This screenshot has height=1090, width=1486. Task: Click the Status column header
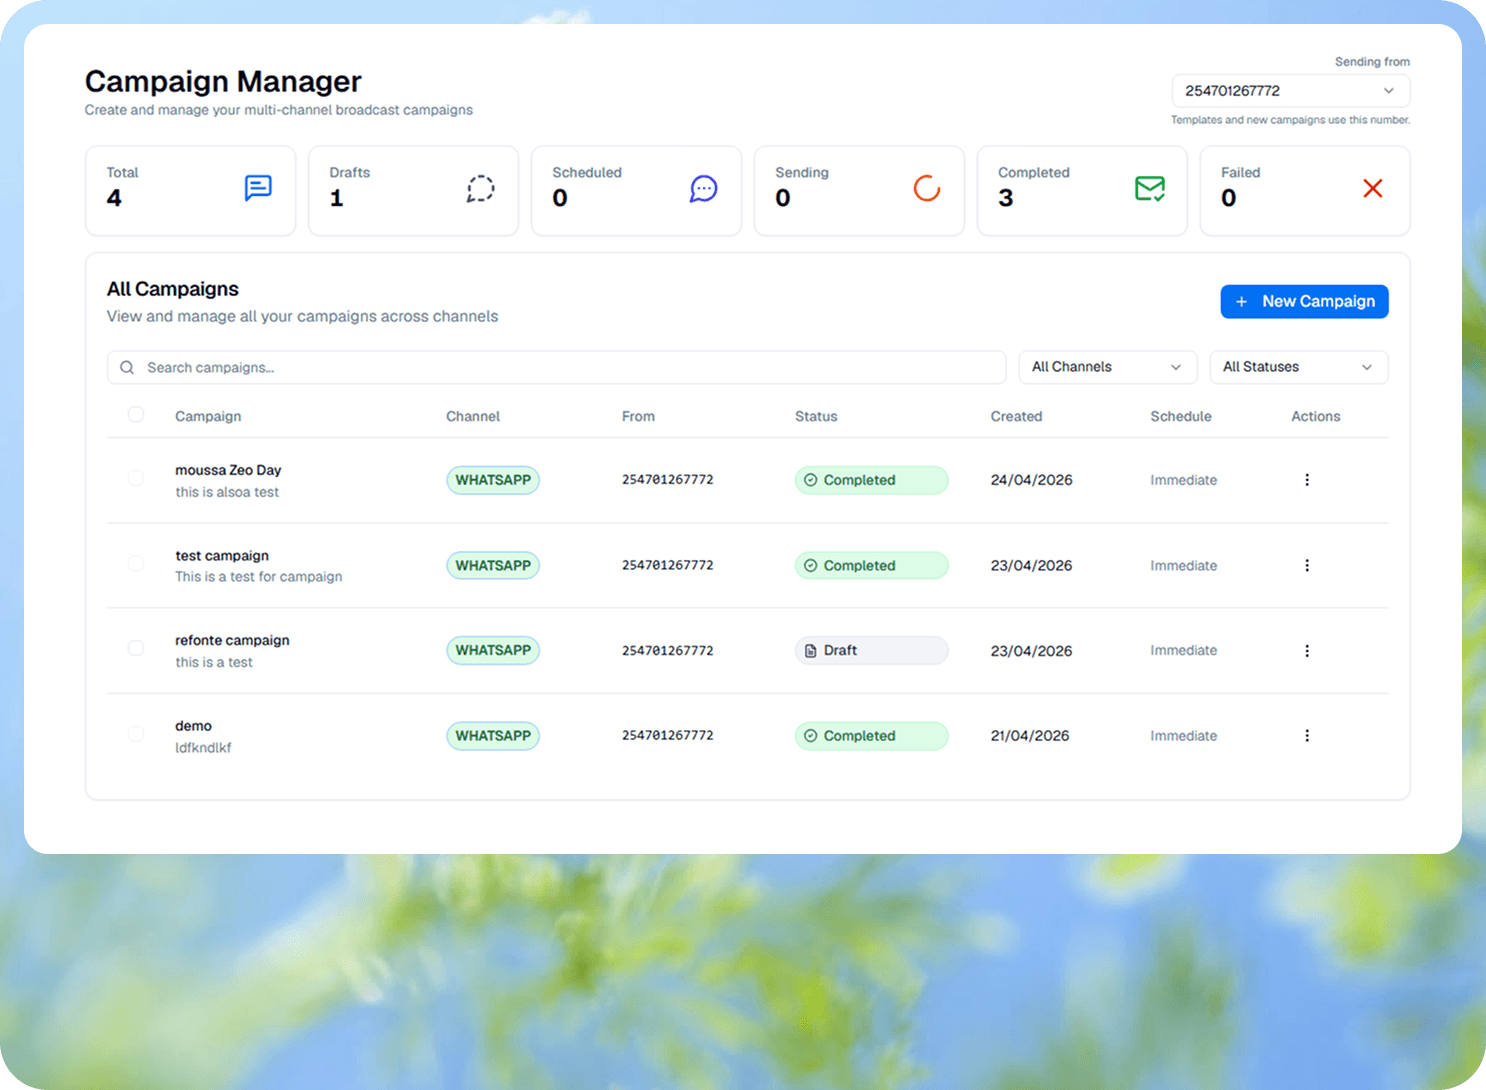(x=816, y=416)
